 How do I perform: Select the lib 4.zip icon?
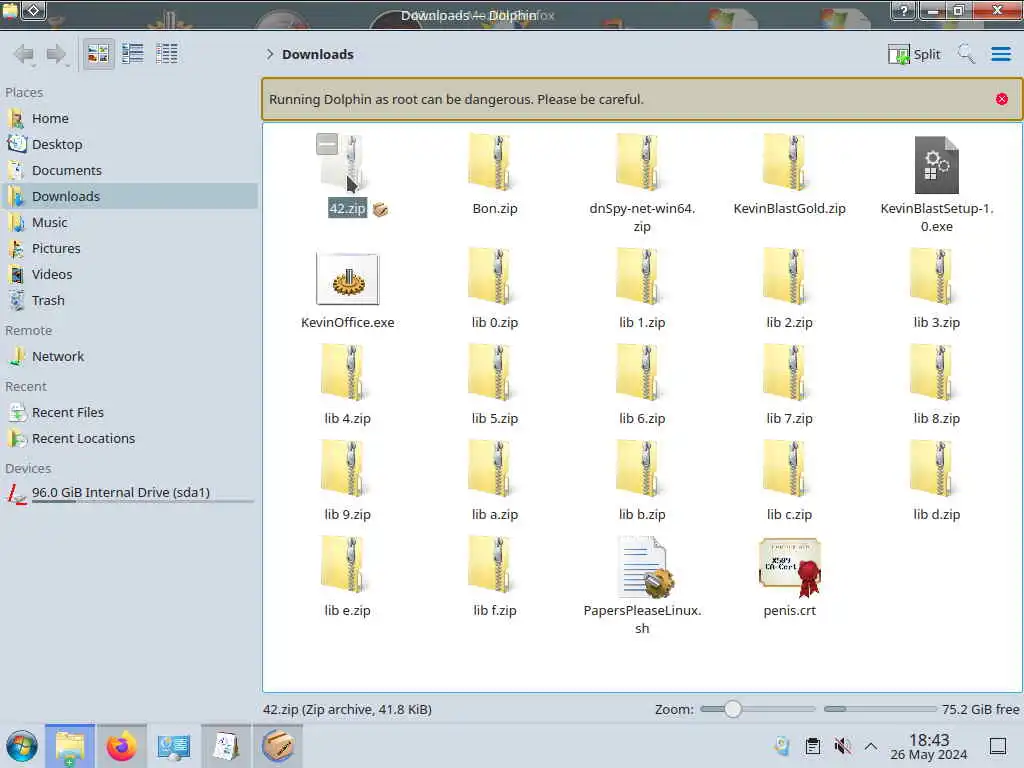point(347,373)
